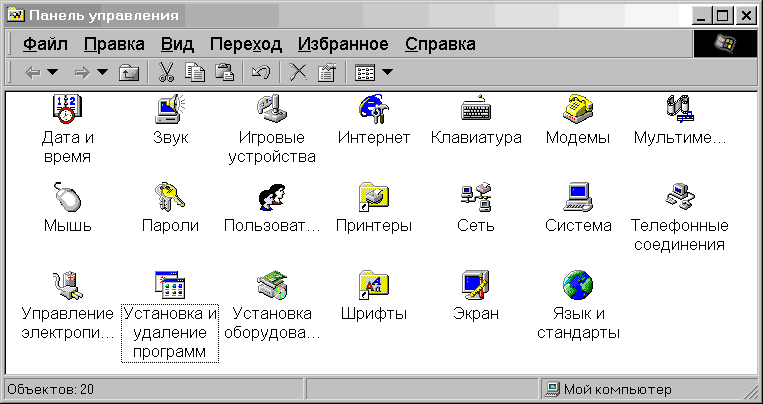The height and width of the screenshot is (404, 763).
Task: Open the Управление электропитанием icon
Action: click(67, 285)
